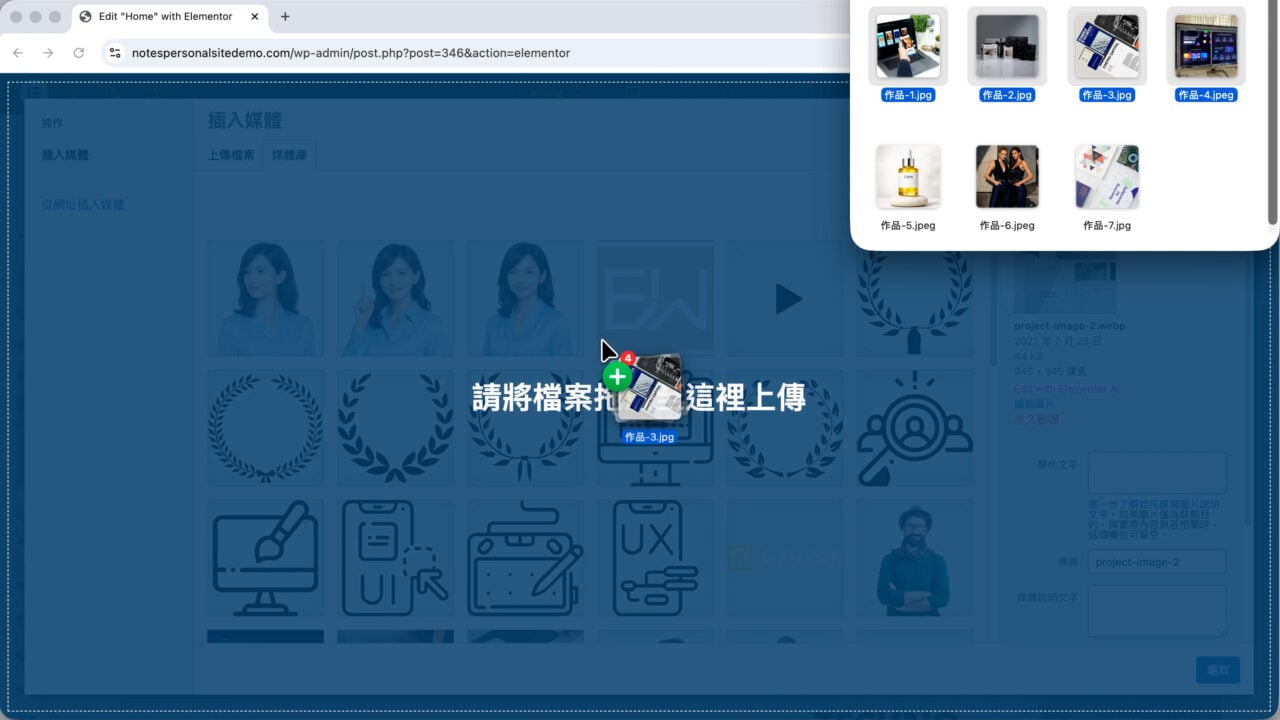Select the monitor with paintbrush icon image

pyautogui.click(x=265, y=558)
